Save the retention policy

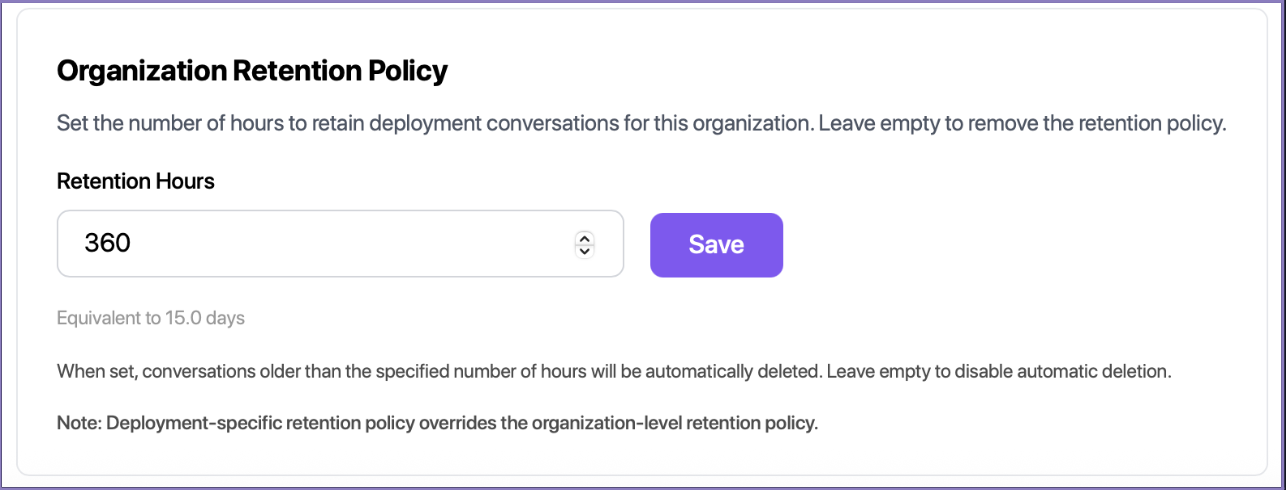716,244
